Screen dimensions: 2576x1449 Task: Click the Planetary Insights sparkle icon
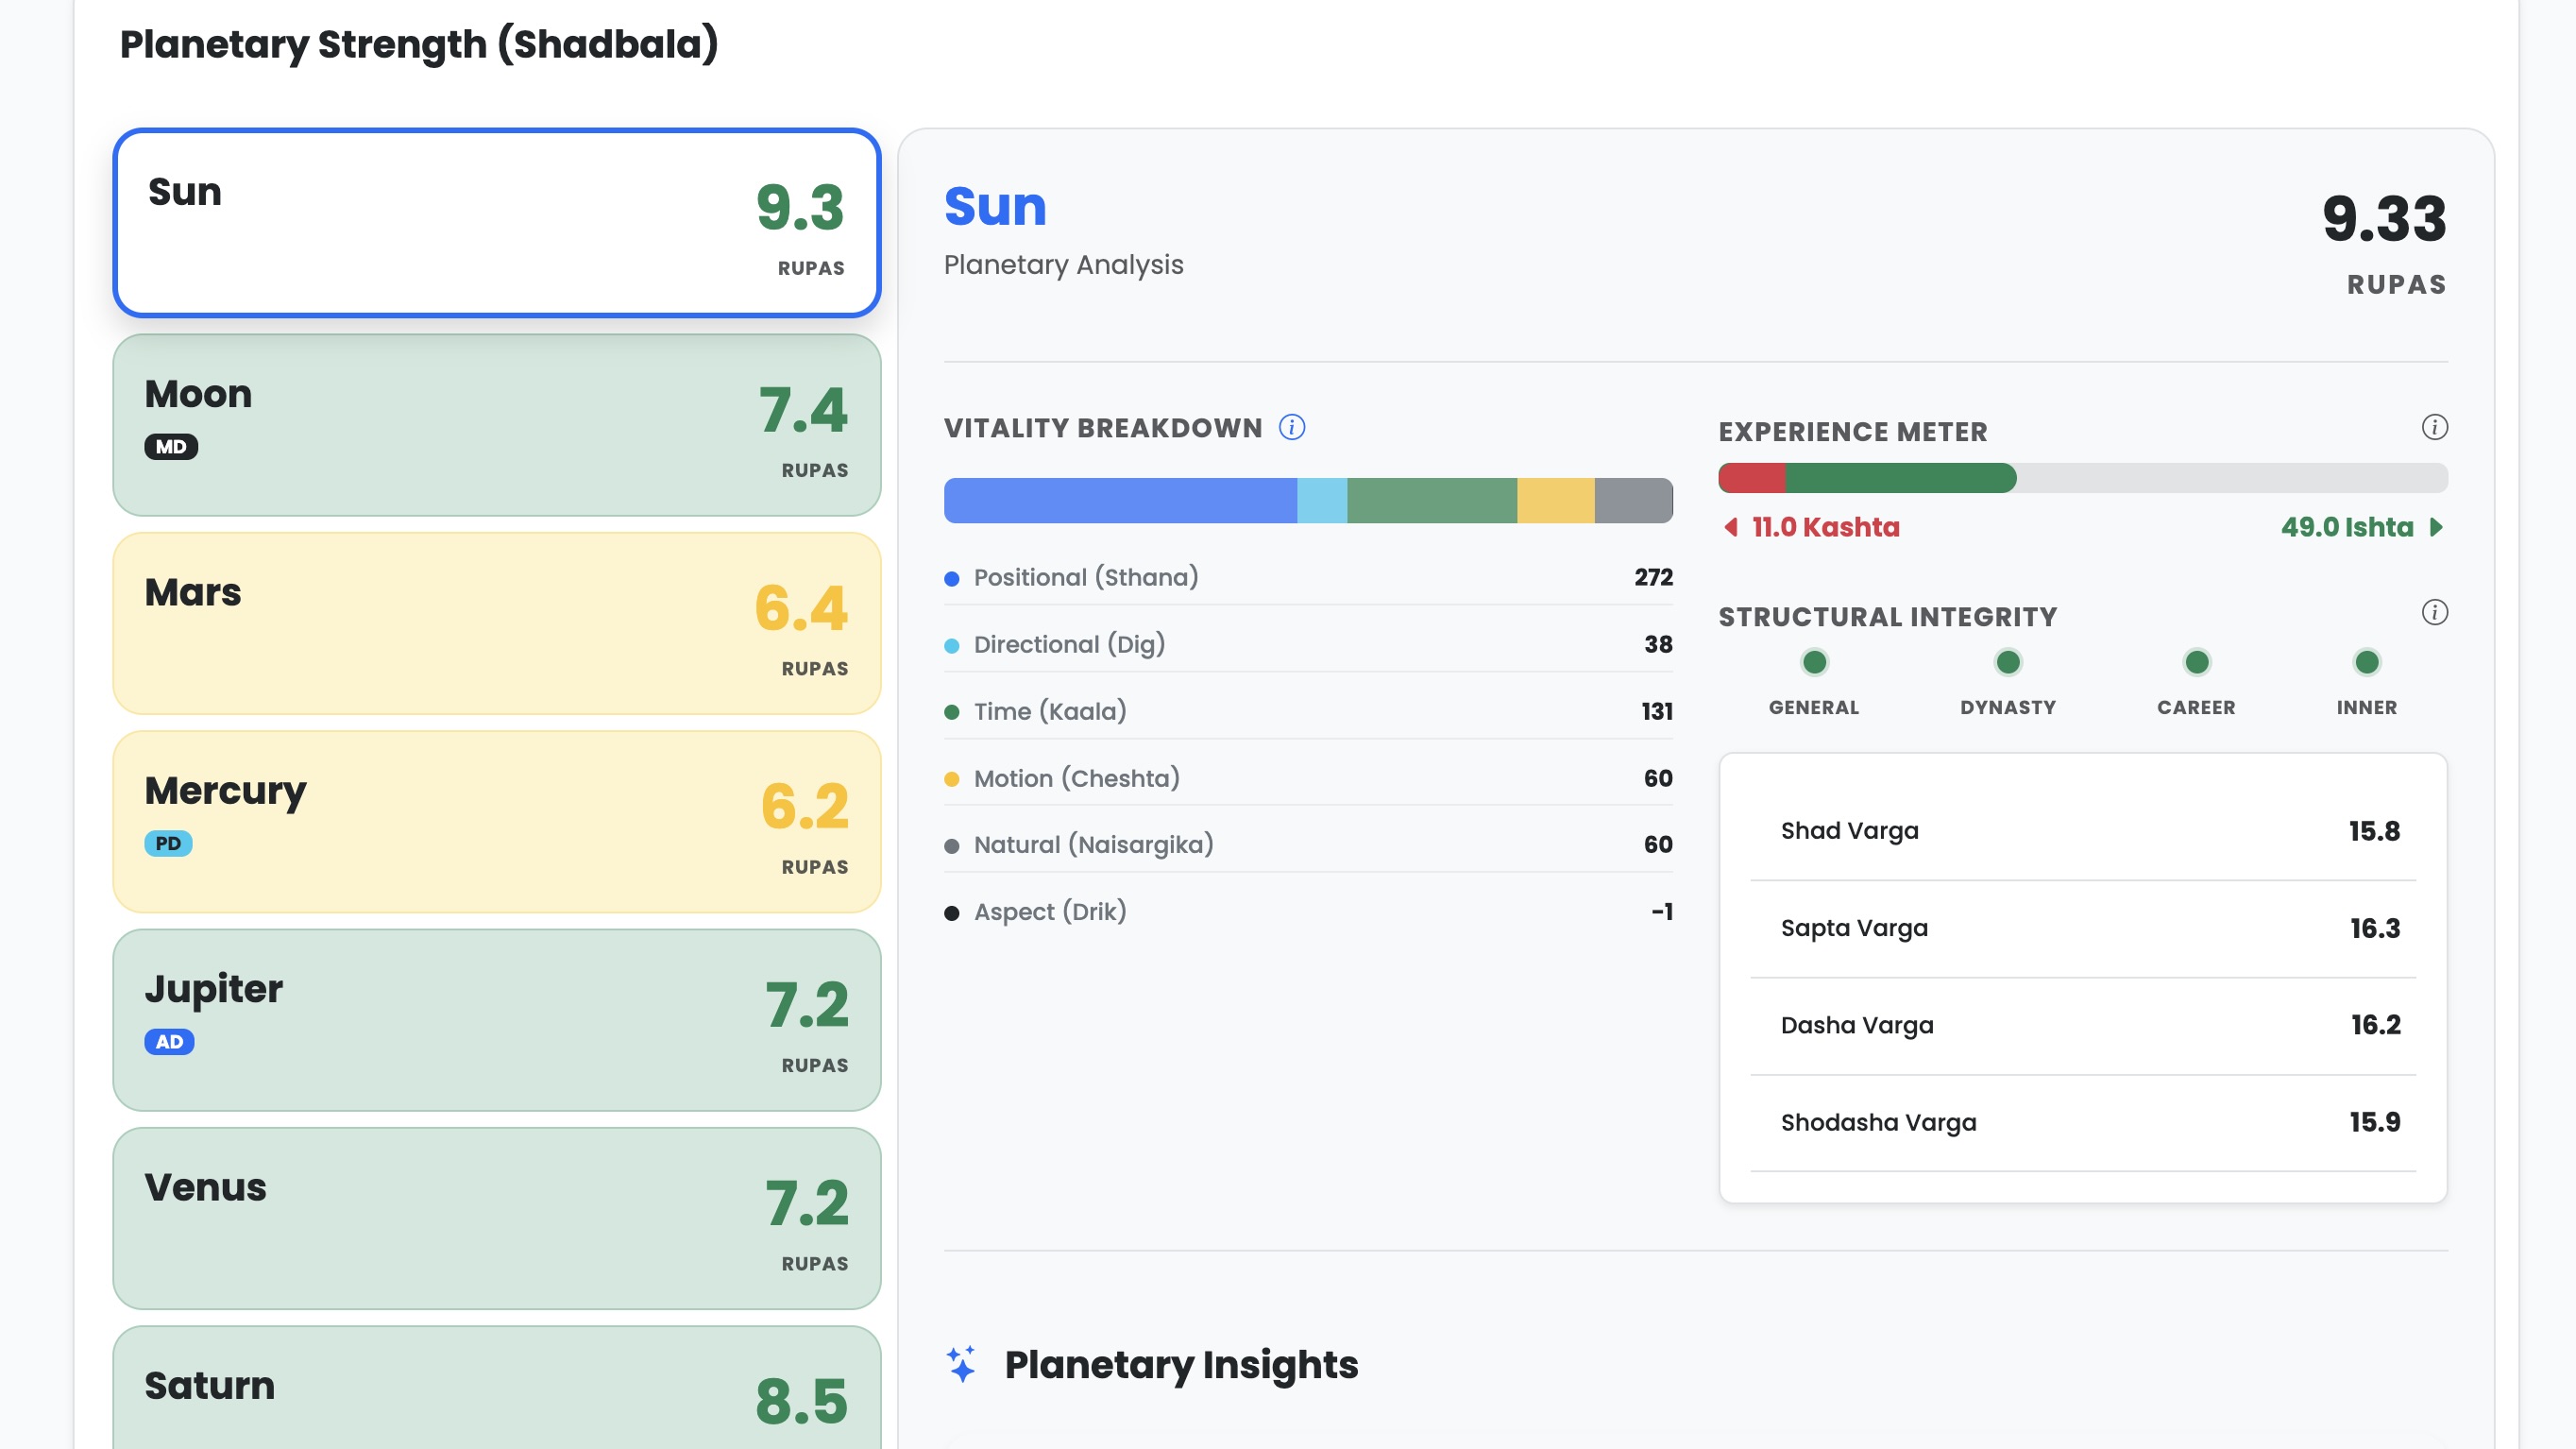[961, 1364]
